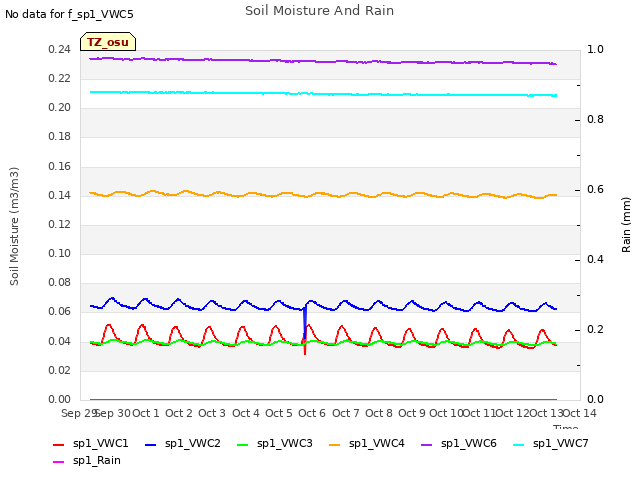640x480 pixels.
Task: Click the blue spike near Oct 6
Action: pyautogui.click(x=305, y=322)
